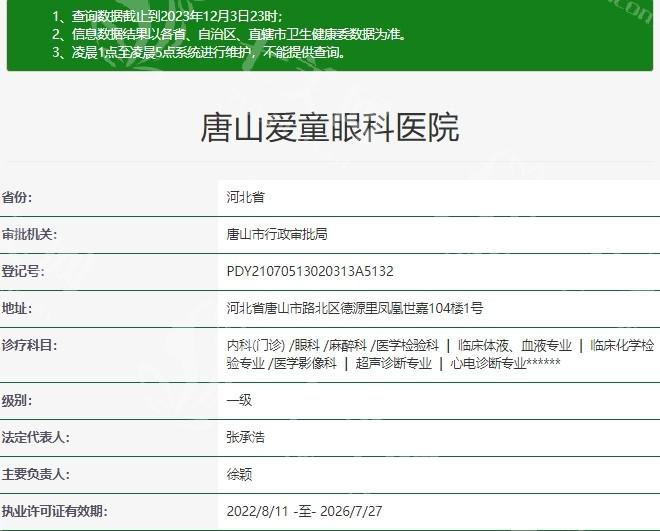Click the value 唐山市行政审批局
This screenshot has height=531, width=660.
pyautogui.click(x=277, y=234)
